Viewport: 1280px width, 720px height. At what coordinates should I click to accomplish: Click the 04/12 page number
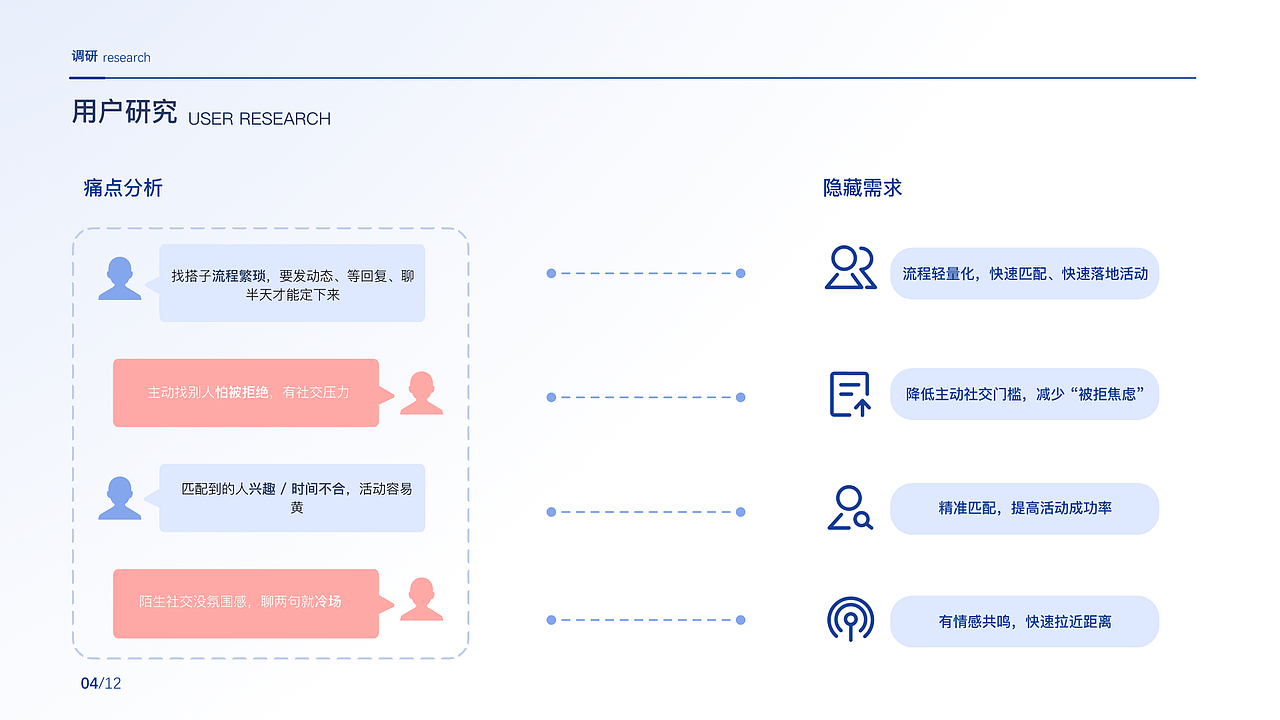point(101,684)
